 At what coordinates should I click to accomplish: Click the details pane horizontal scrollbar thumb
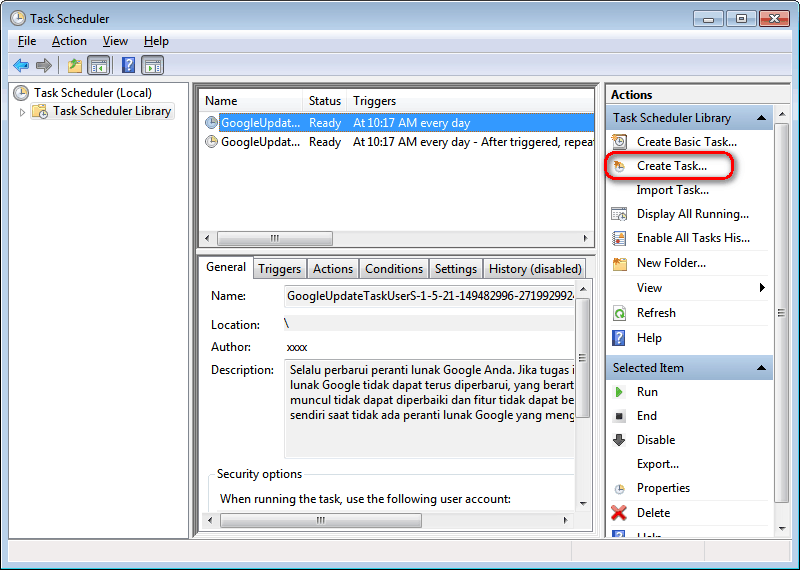321,521
